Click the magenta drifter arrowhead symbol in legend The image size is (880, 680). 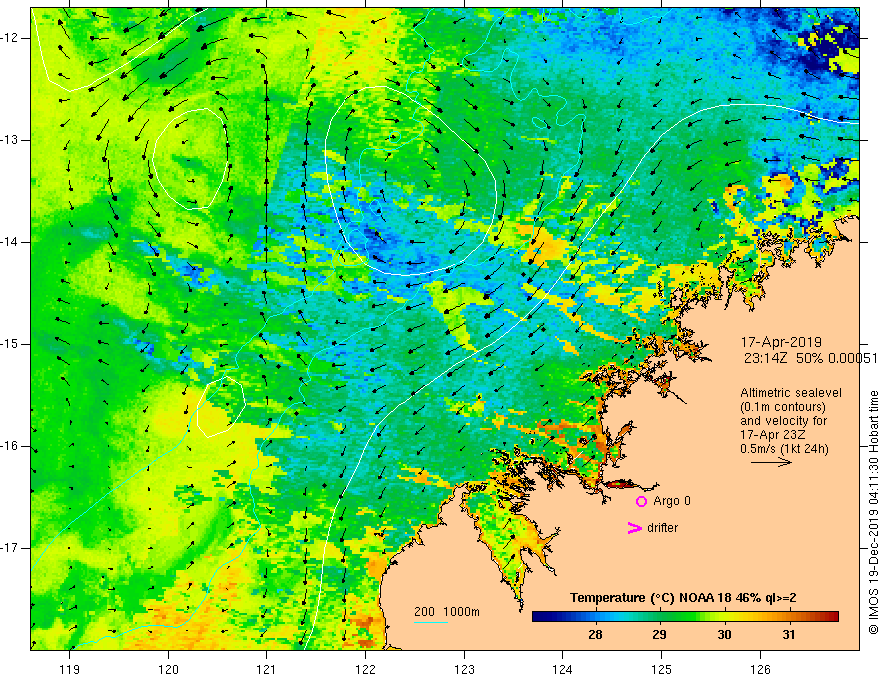point(634,528)
